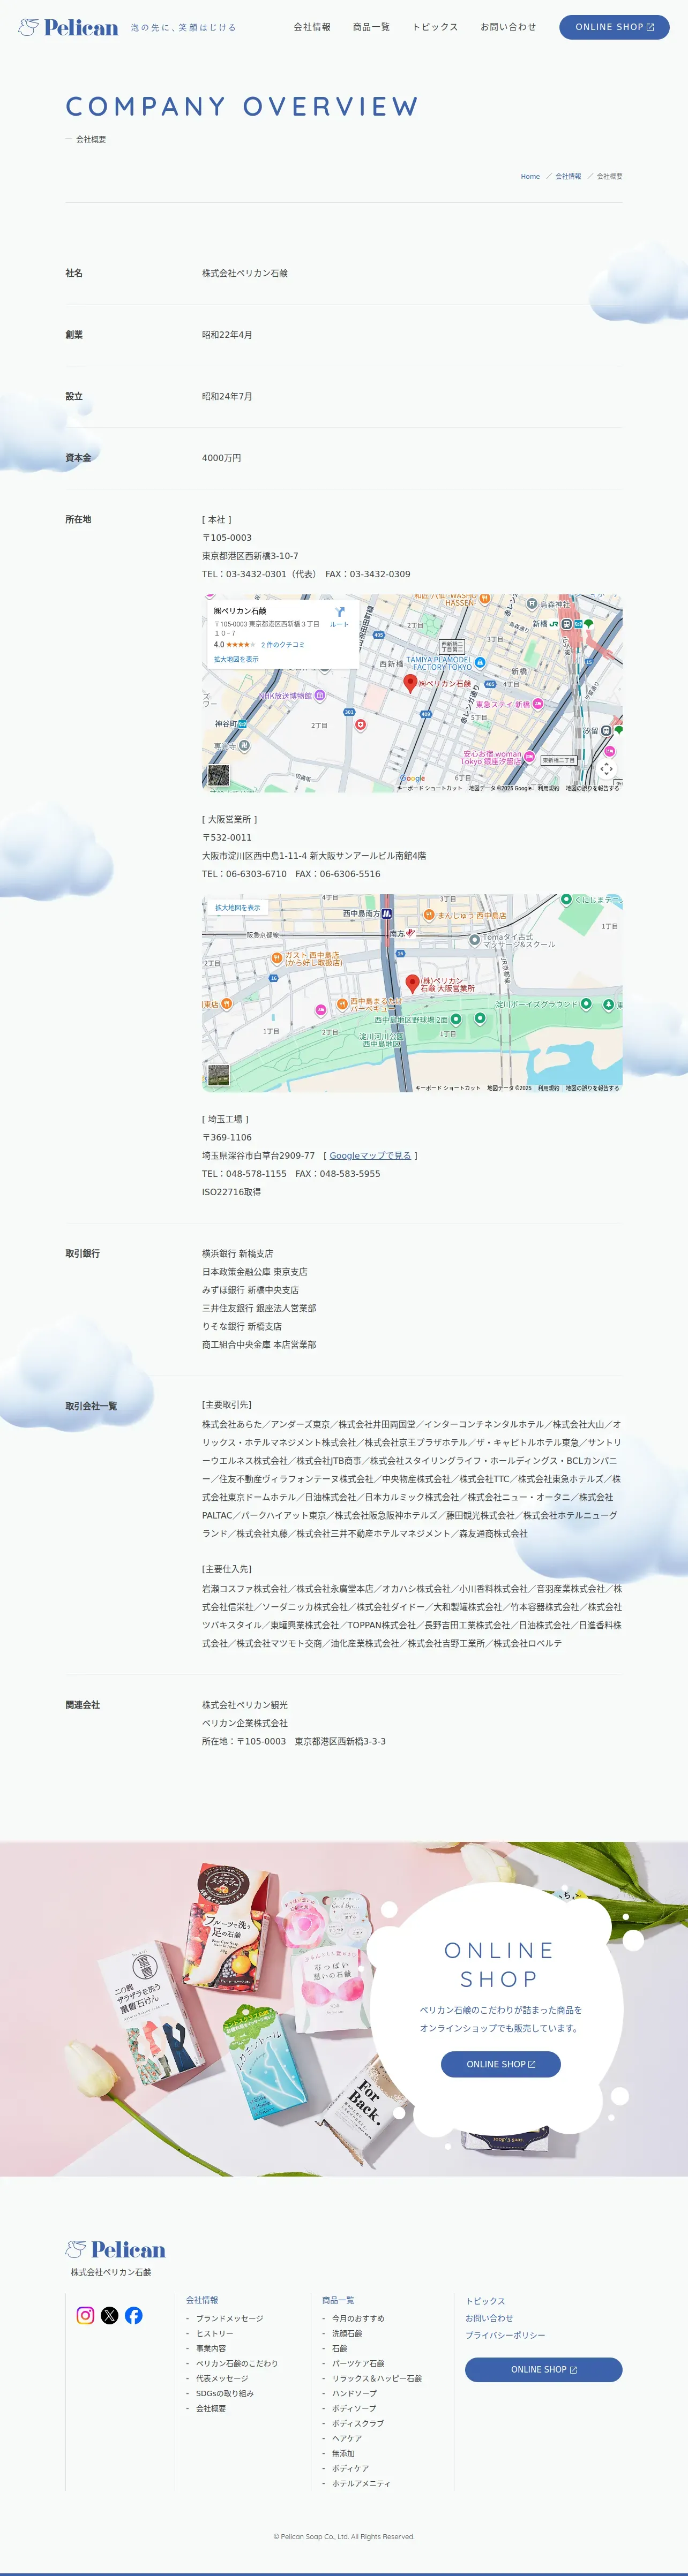Open the 会社情報 menu in header
The height and width of the screenshot is (2576, 688).
click(x=312, y=27)
